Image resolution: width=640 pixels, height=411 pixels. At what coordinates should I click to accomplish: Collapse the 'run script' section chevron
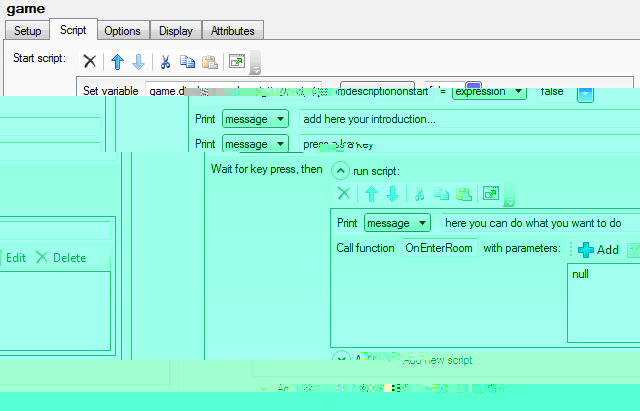[x=340, y=171]
